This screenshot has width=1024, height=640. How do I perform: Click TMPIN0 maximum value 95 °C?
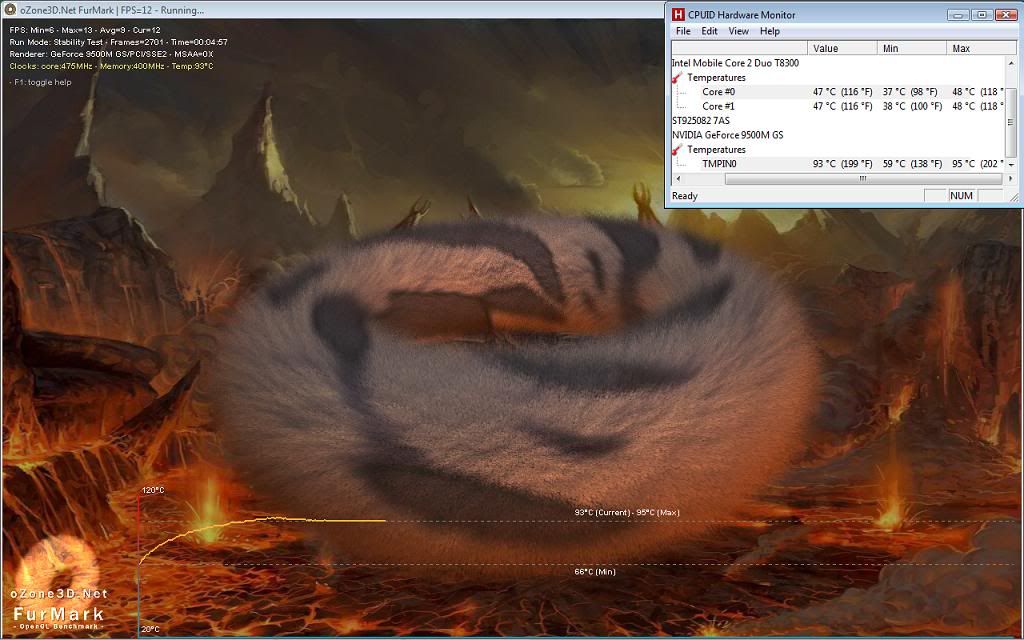click(x=978, y=163)
